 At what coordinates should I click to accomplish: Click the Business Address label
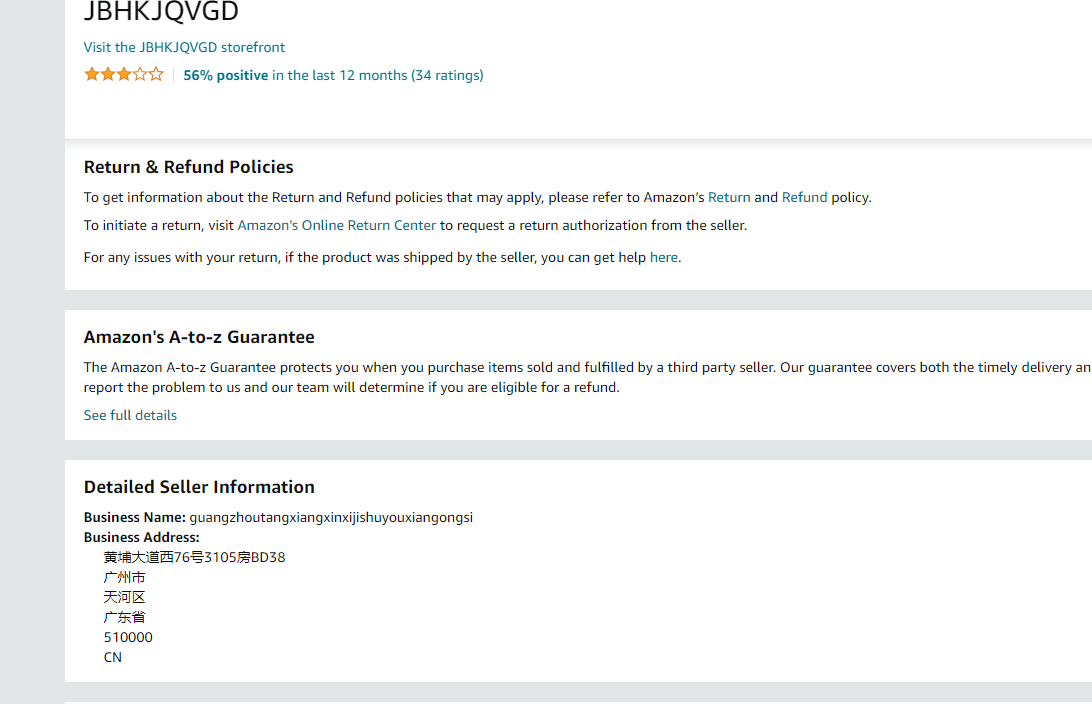coord(141,537)
